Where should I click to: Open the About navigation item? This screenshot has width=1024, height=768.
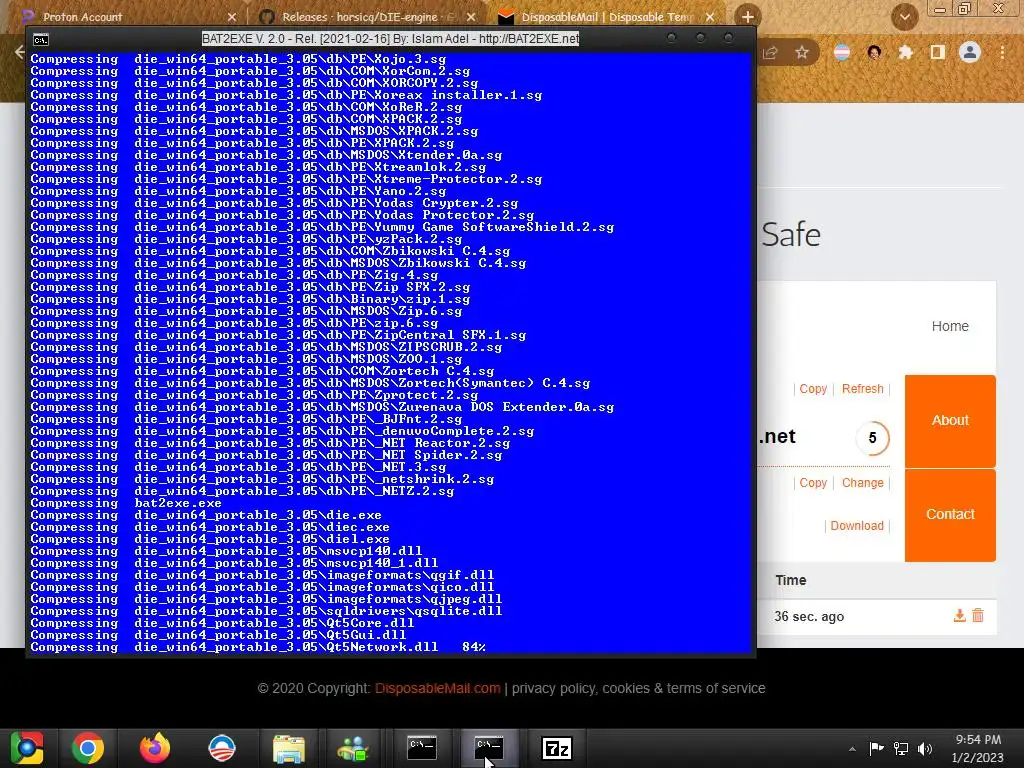pyautogui.click(x=950, y=421)
